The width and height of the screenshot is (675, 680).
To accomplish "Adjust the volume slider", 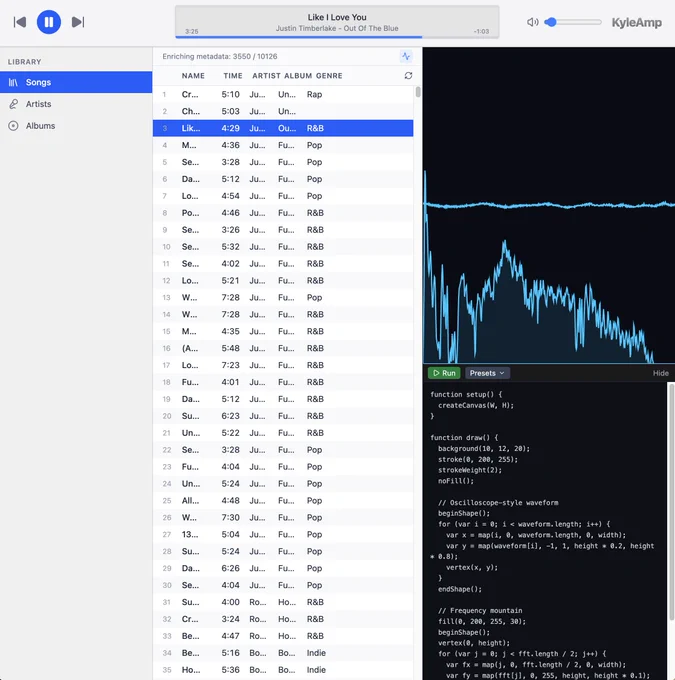I will click(x=573, y=22).
